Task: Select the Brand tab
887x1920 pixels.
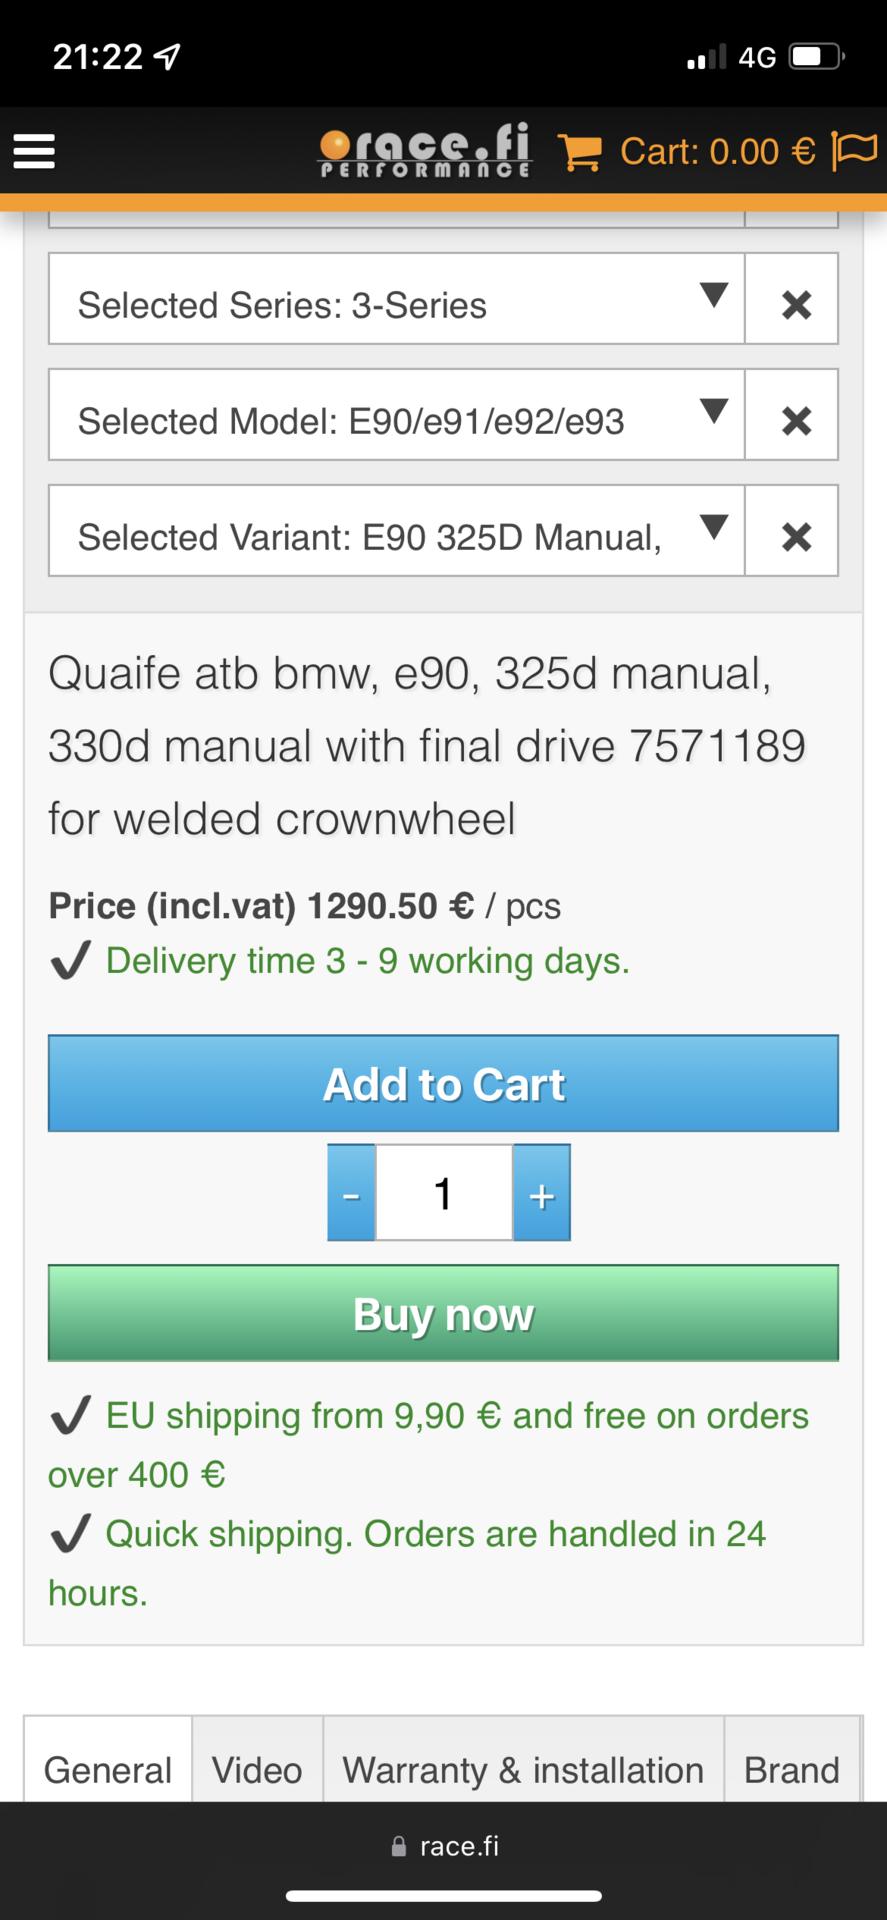Action: (x=792, y=1769)
